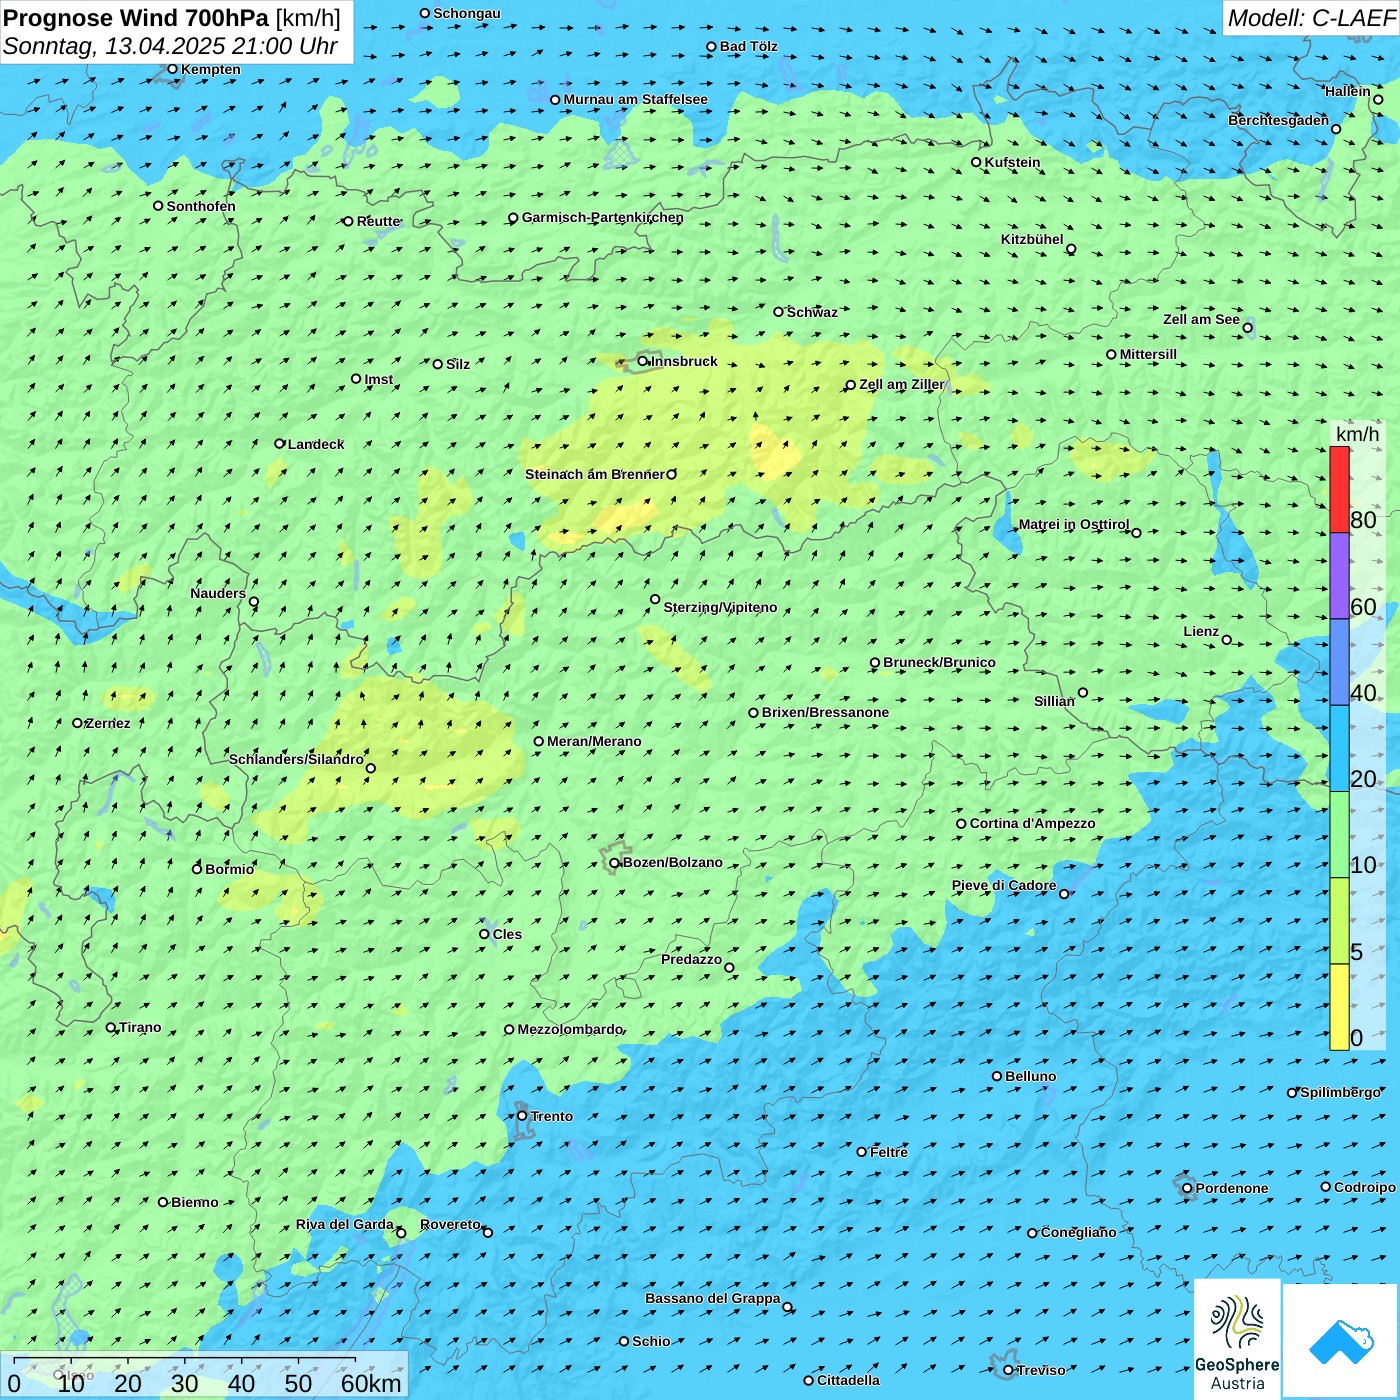Image resolution: width=1400 pixels, height=1400 pixels.
Task: Click the Tirano city label
Action: (140, 1027)
